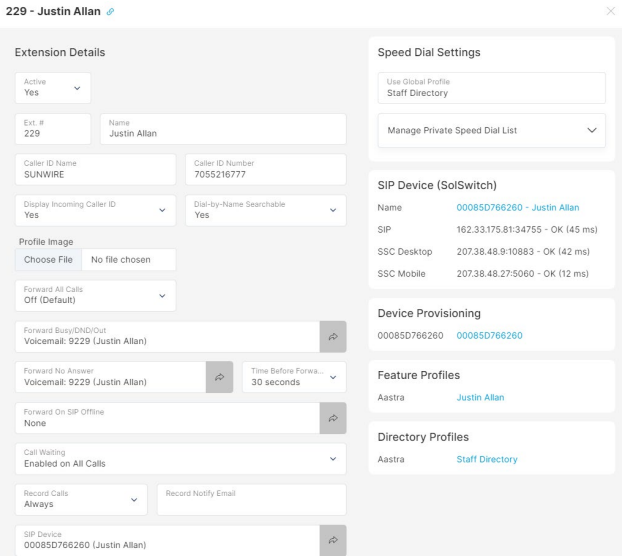
Task: Click forward arrow icon for Forward No Answer
Action: 220,377
